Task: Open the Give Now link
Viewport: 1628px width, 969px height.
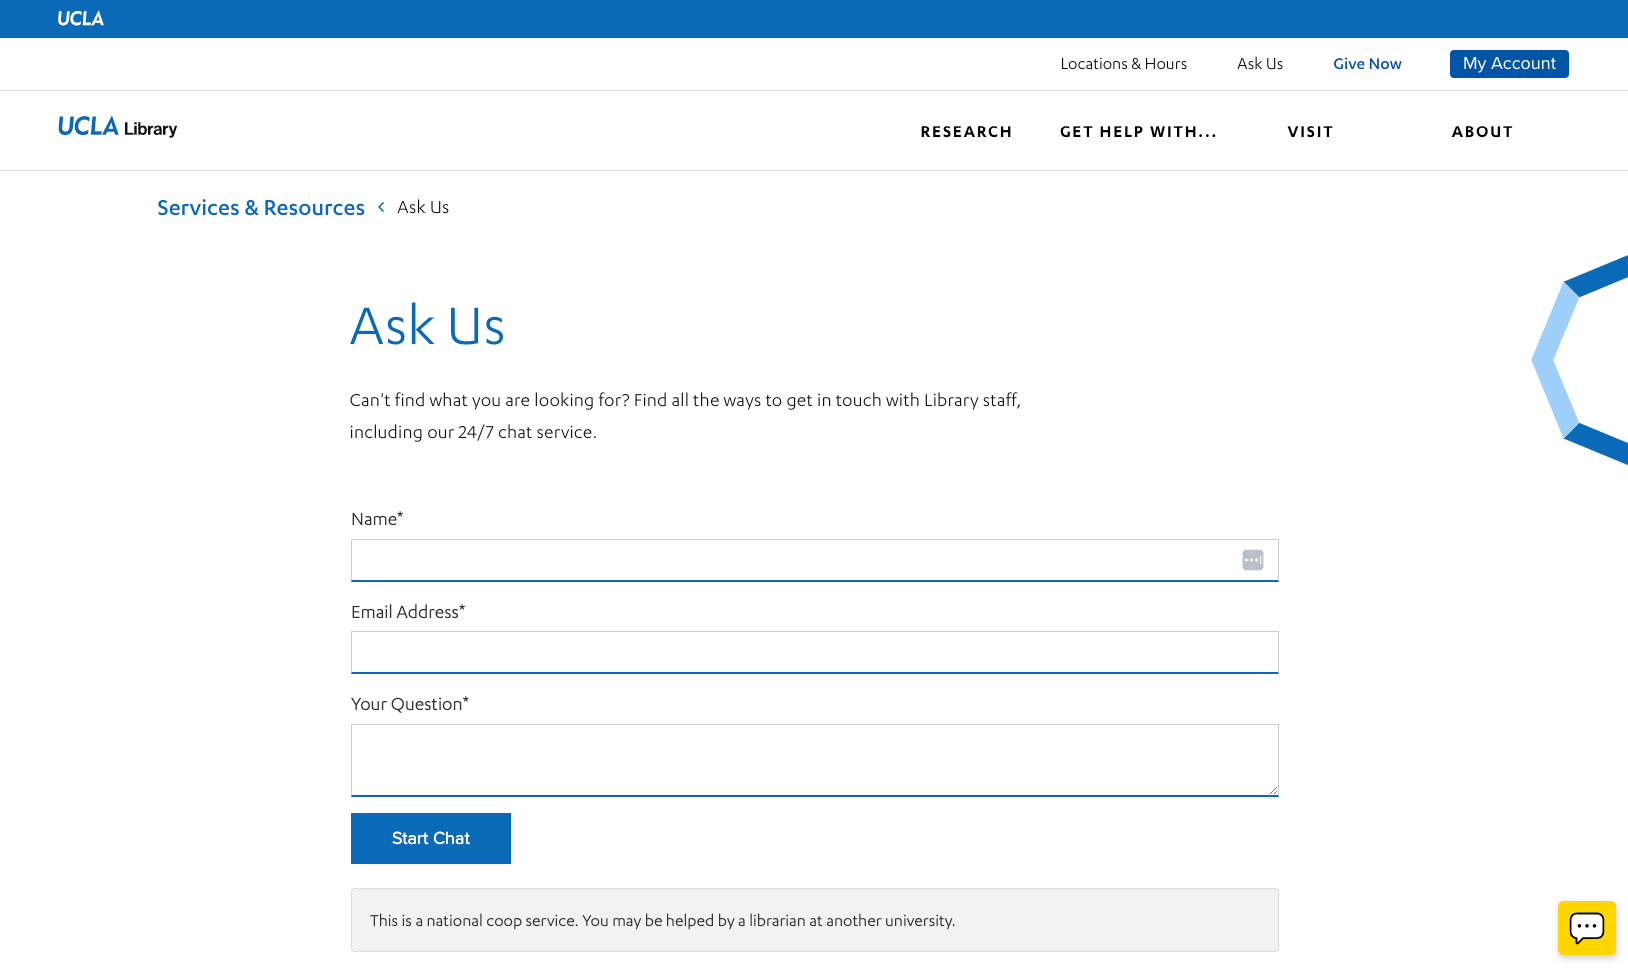Action: coord(1366,64)
